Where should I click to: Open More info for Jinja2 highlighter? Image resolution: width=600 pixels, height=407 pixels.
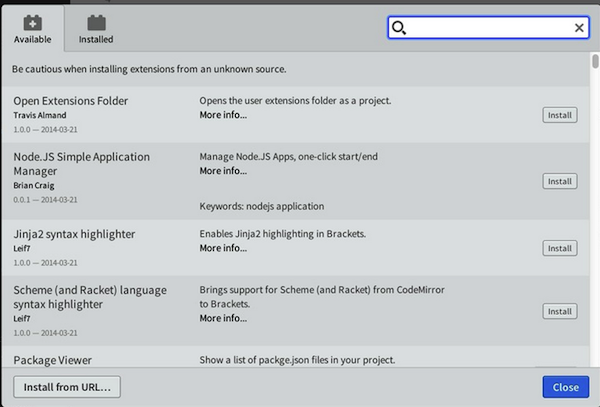[x=223, y=248]
